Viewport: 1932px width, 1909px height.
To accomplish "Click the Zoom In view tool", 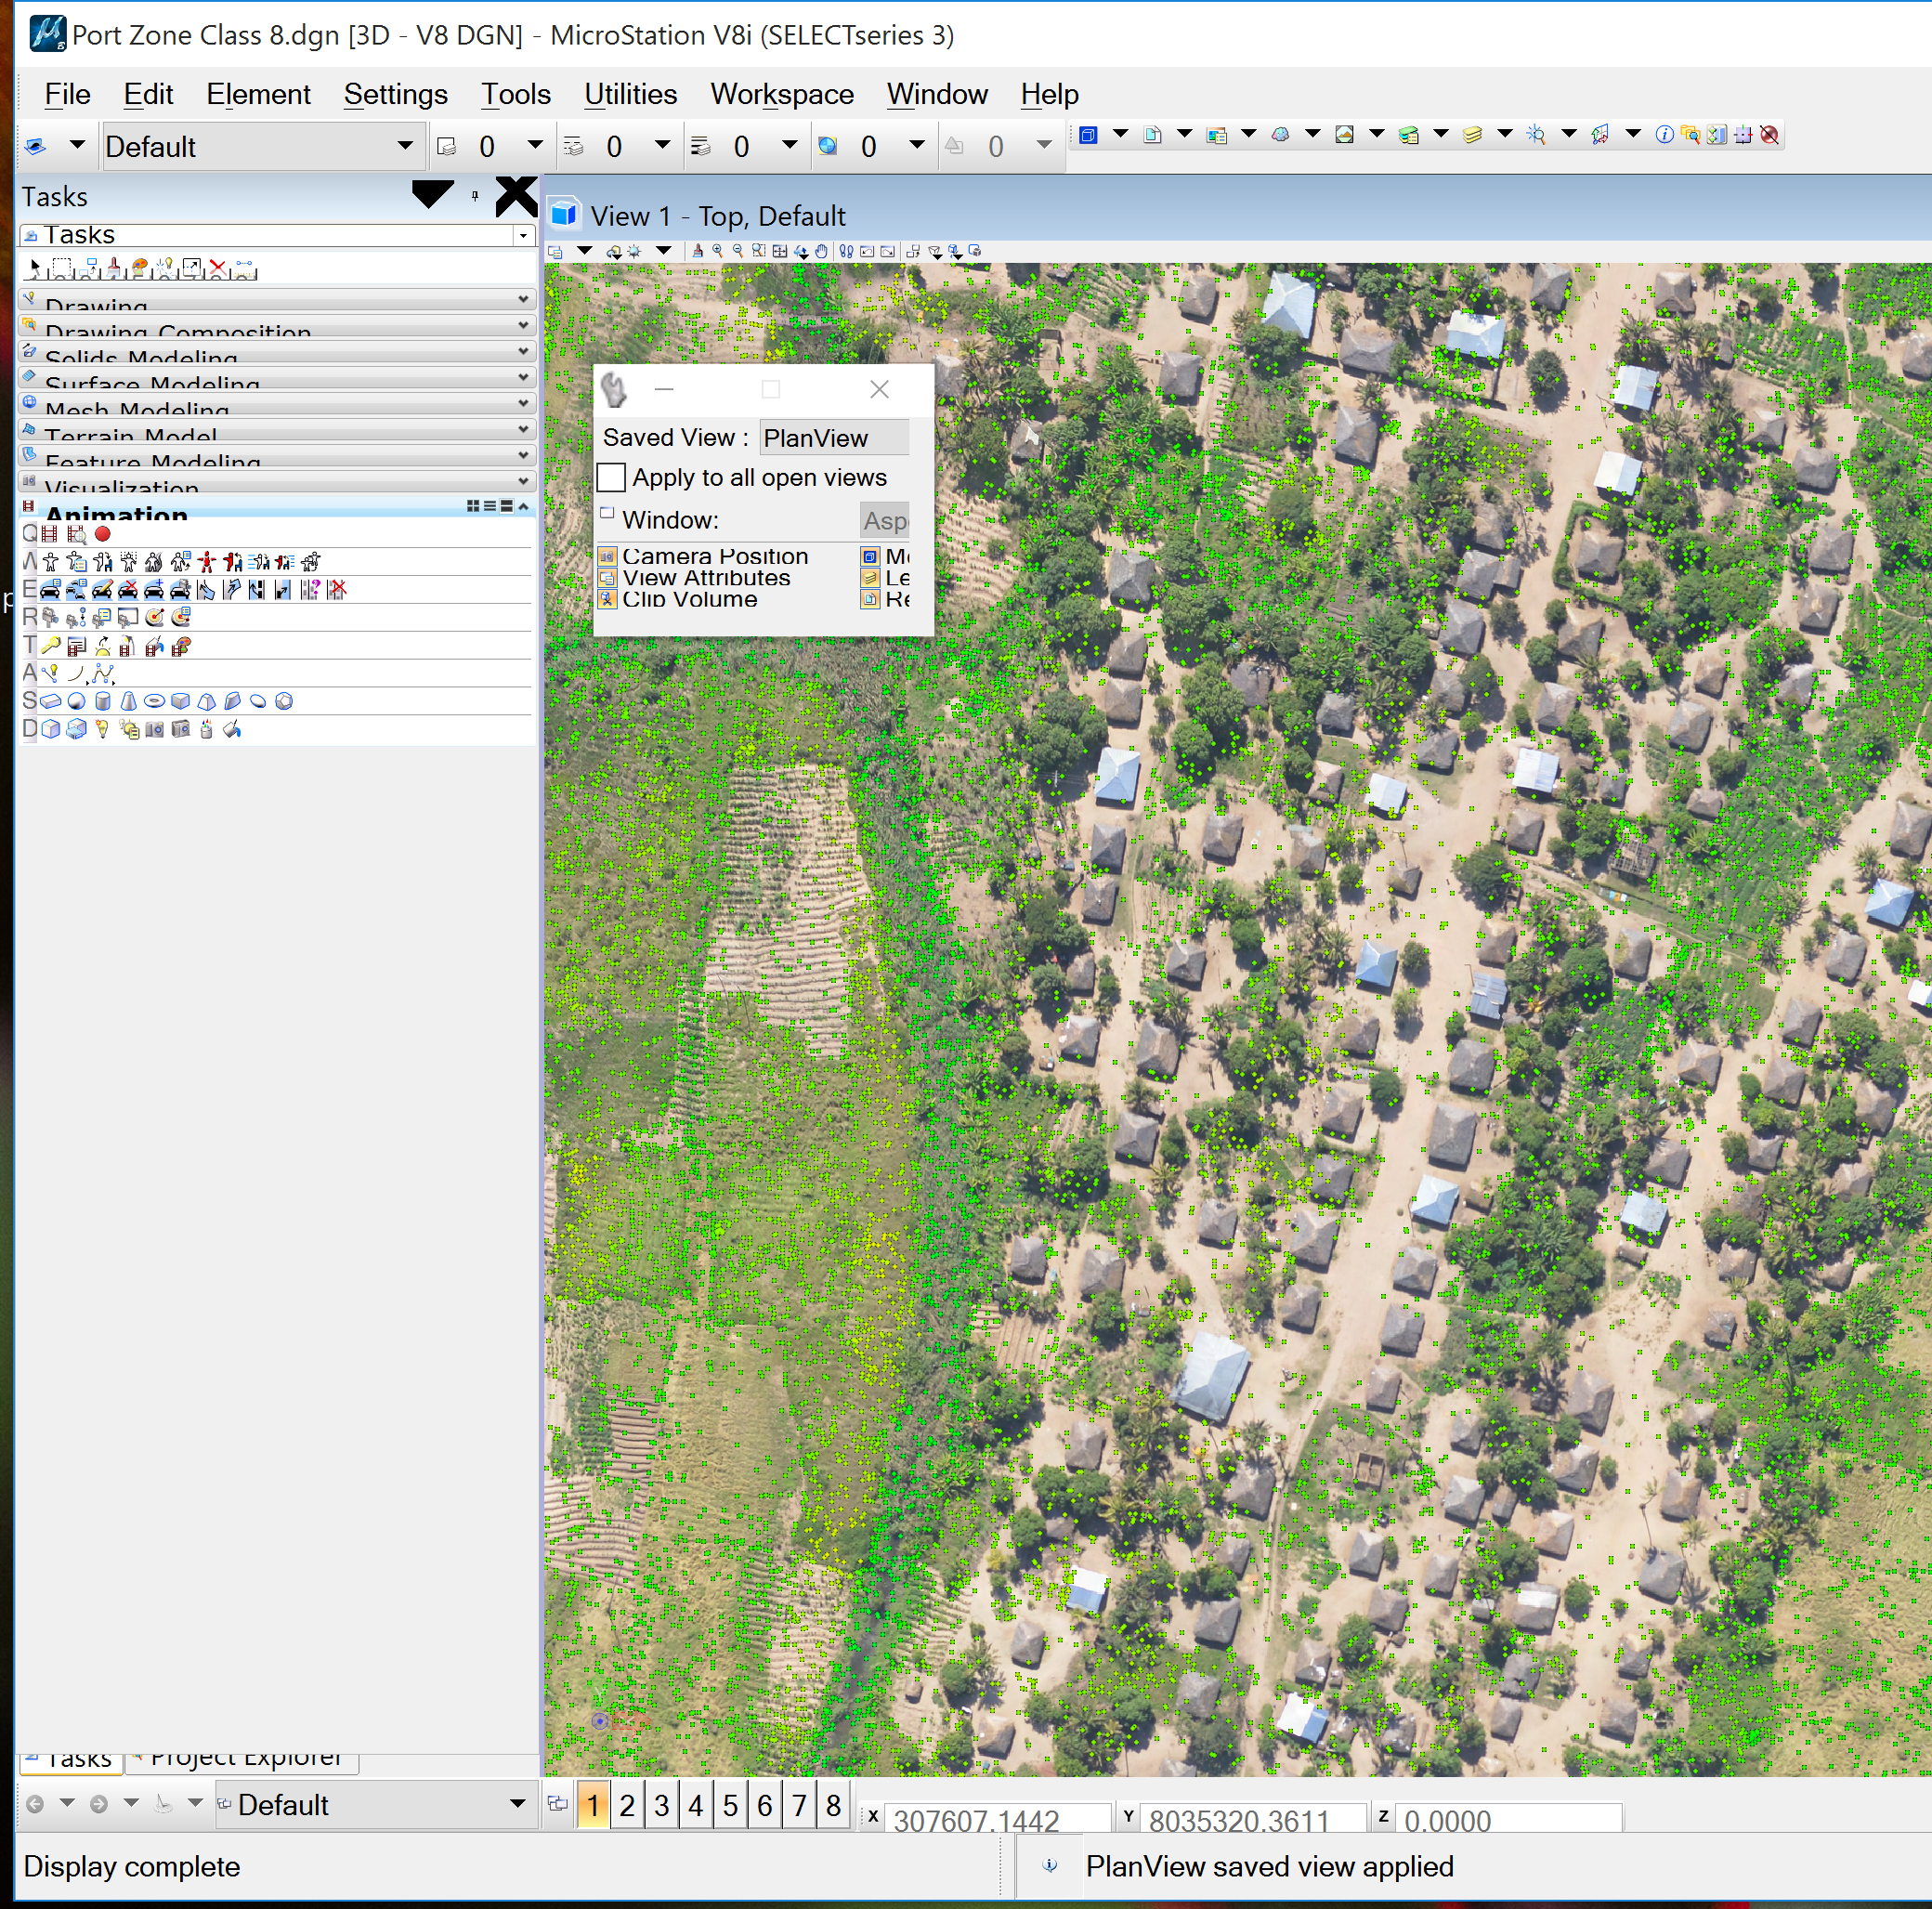I will (x=718, y=251).
